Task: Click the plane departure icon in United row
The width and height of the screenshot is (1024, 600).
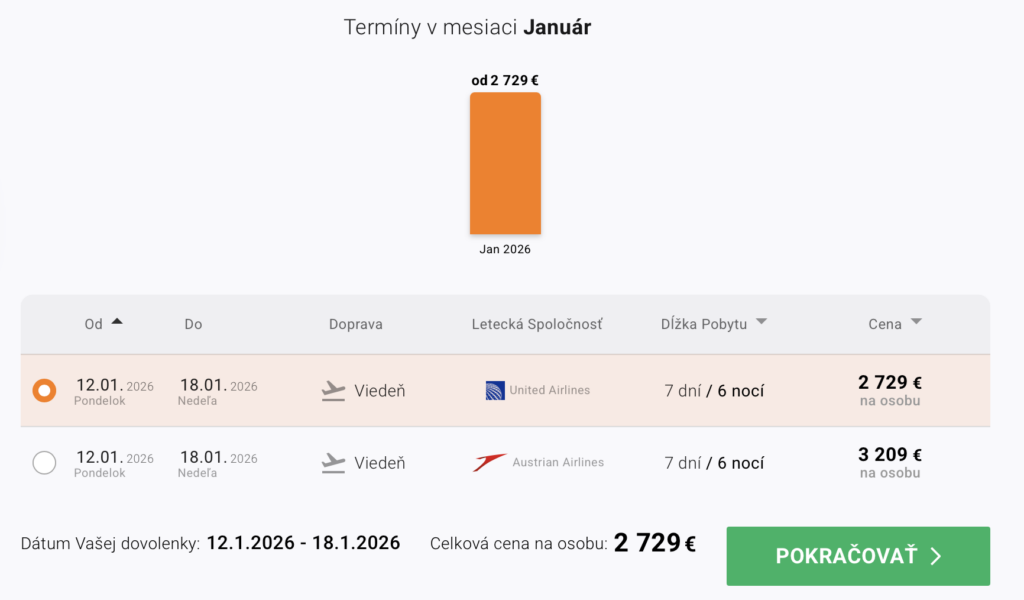Action: (x=333, y=391)
